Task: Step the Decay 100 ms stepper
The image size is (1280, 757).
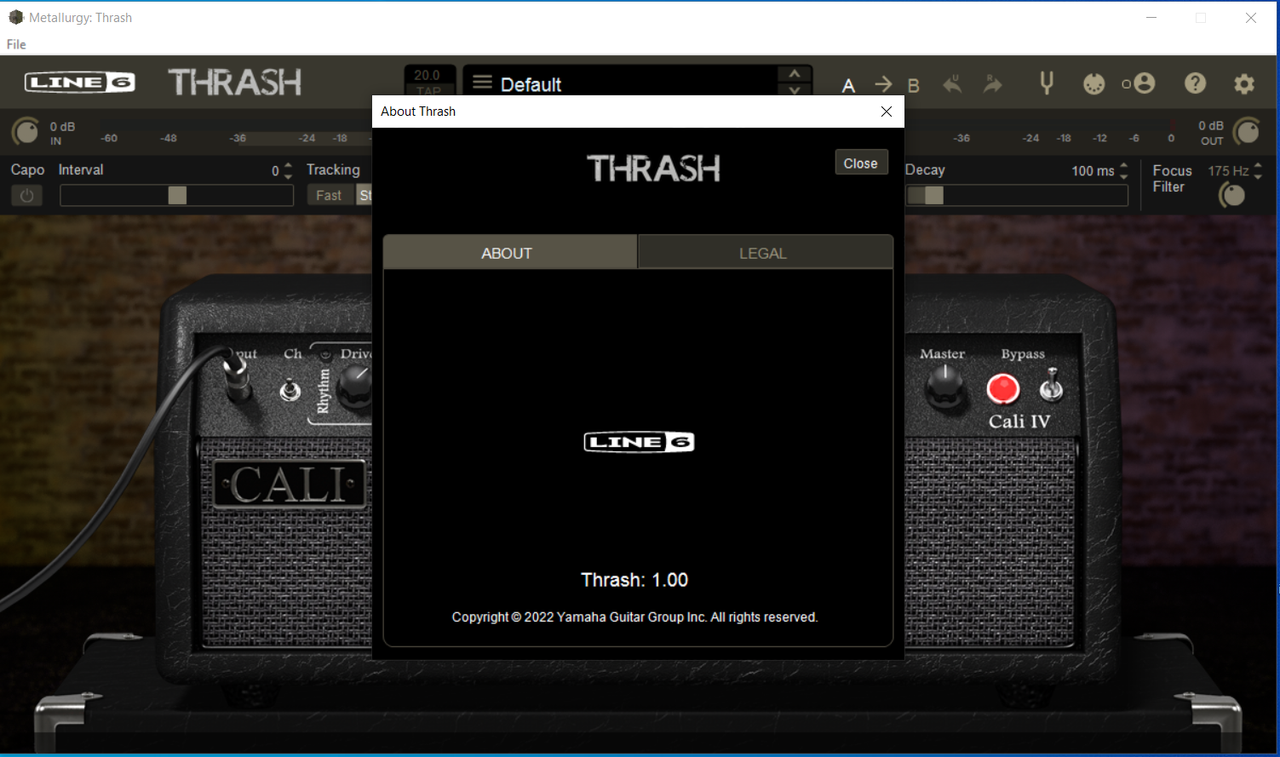Action: 1124,171
